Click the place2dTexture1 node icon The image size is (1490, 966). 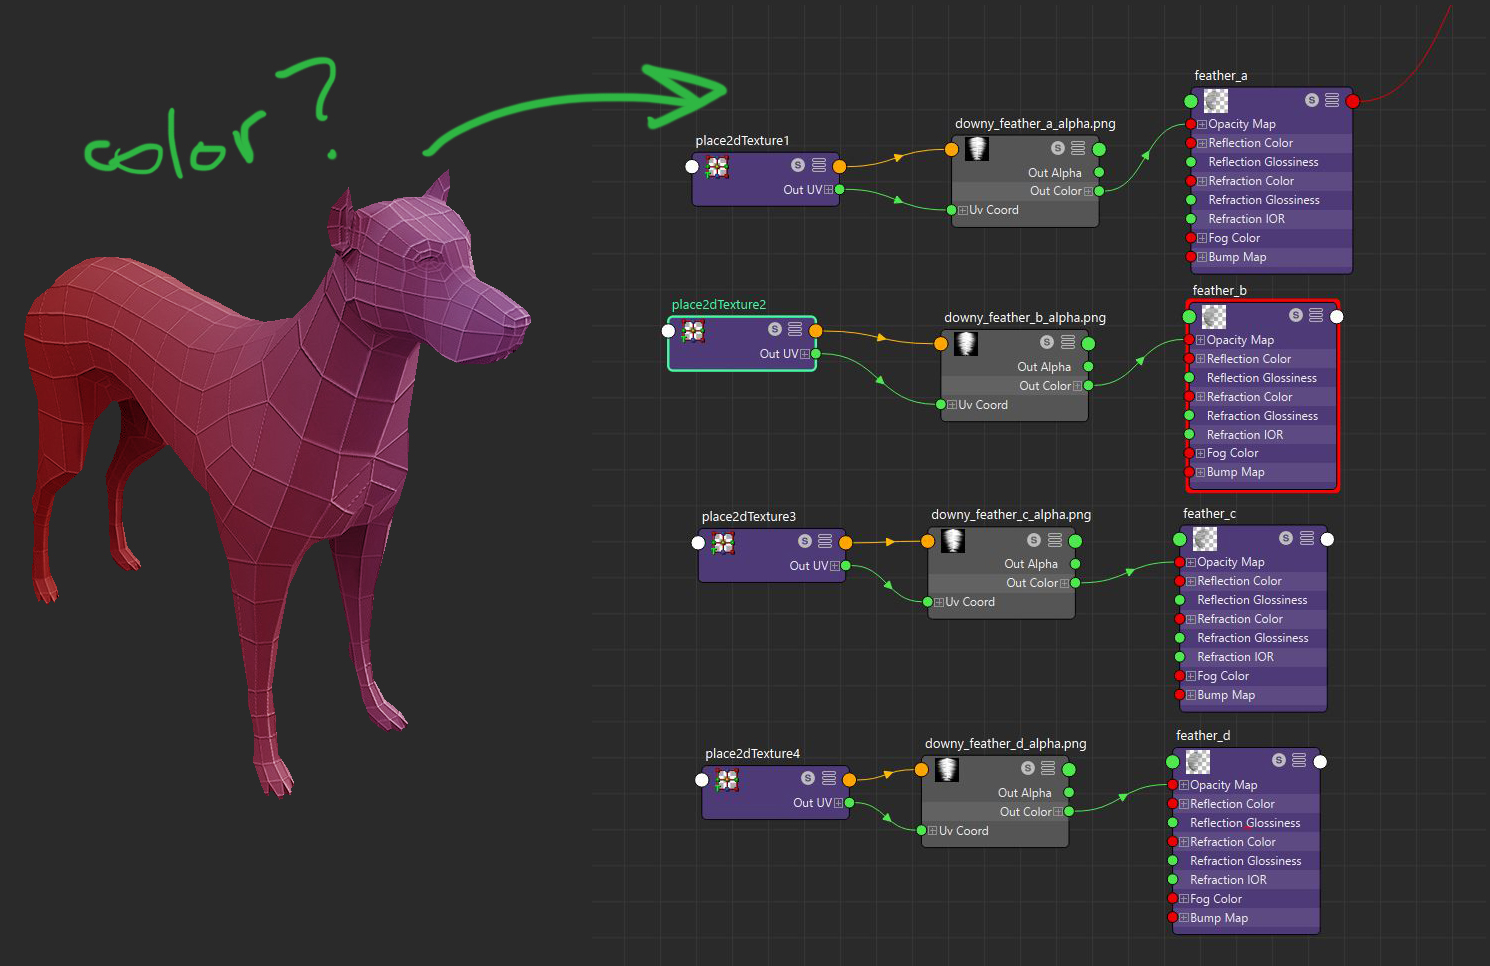tap(717, 167)
